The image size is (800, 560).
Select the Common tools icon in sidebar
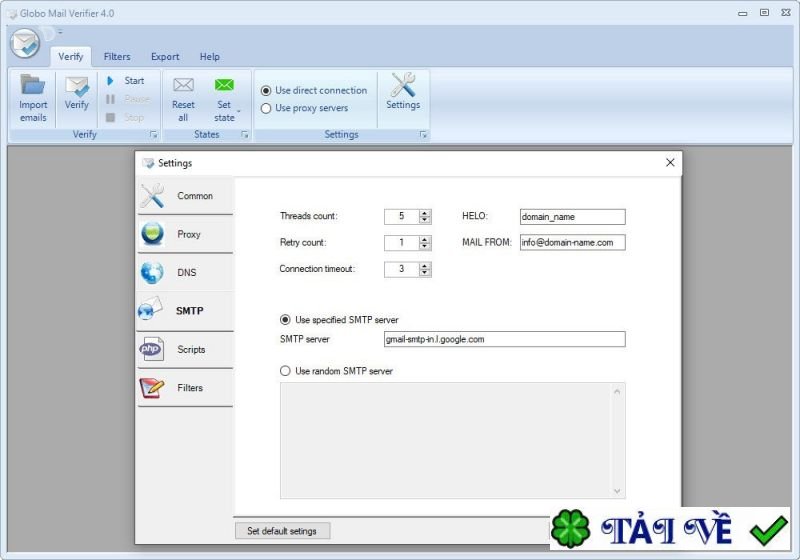(152, 196)
